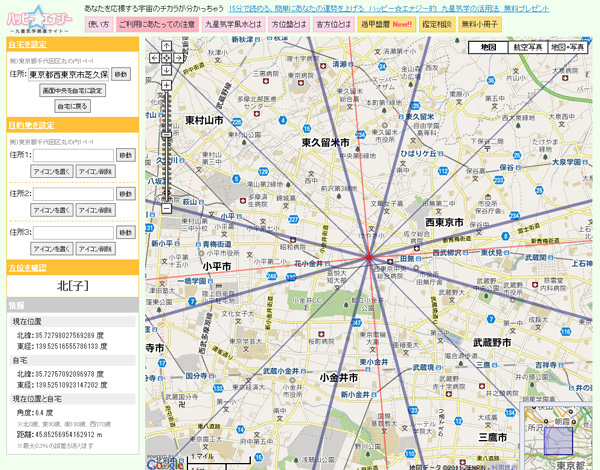
Task: Click ひばりケ丘 station label on map
Action: pos(419,153)
